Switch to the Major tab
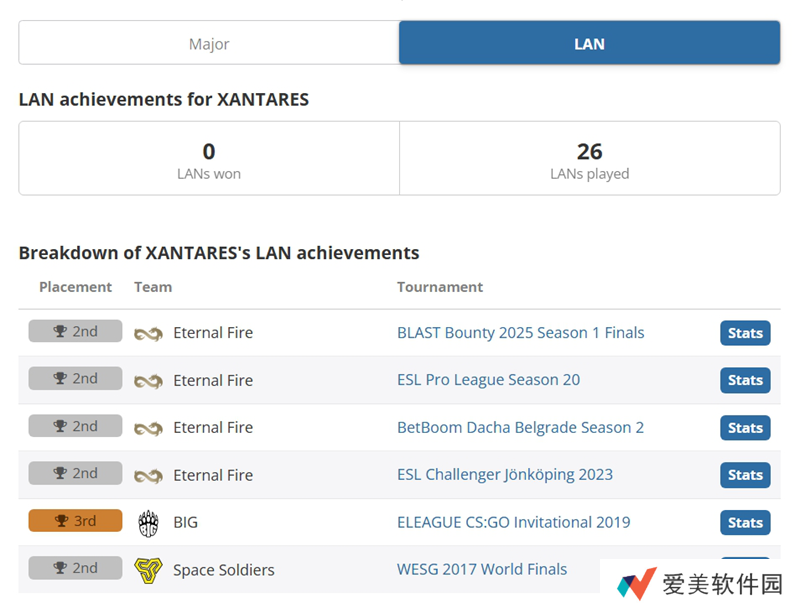 pos(209,44)
